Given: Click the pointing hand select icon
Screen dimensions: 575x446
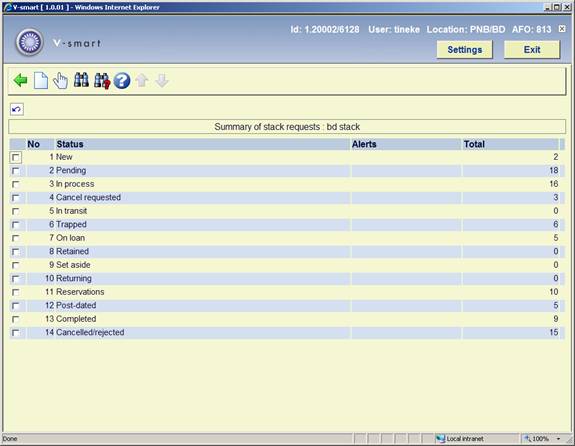Looking at the screenshot, I should coord(61,80).
